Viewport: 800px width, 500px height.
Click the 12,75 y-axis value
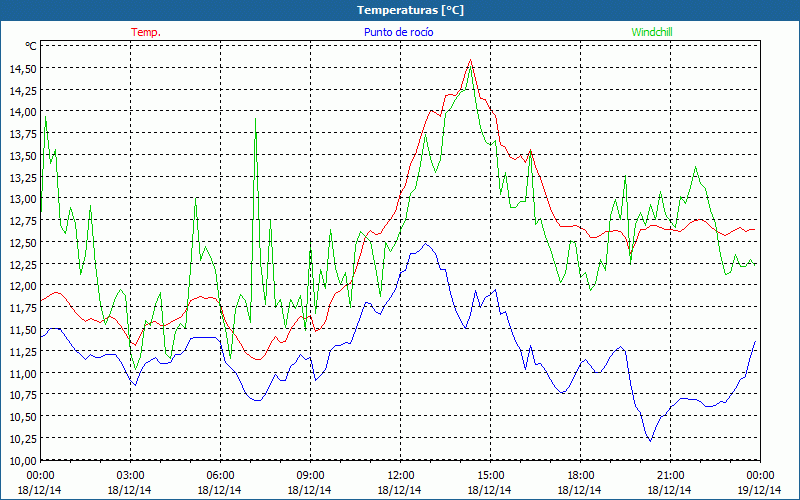pos(22,220)
